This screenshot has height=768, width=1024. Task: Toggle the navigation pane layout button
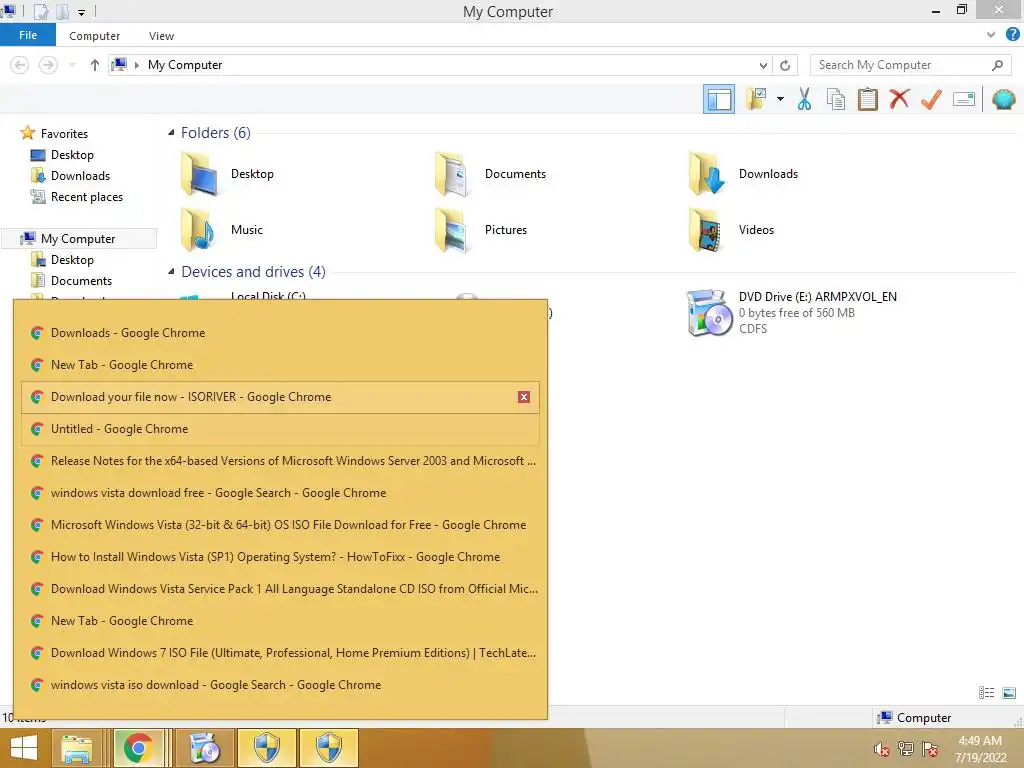[718, 99]
